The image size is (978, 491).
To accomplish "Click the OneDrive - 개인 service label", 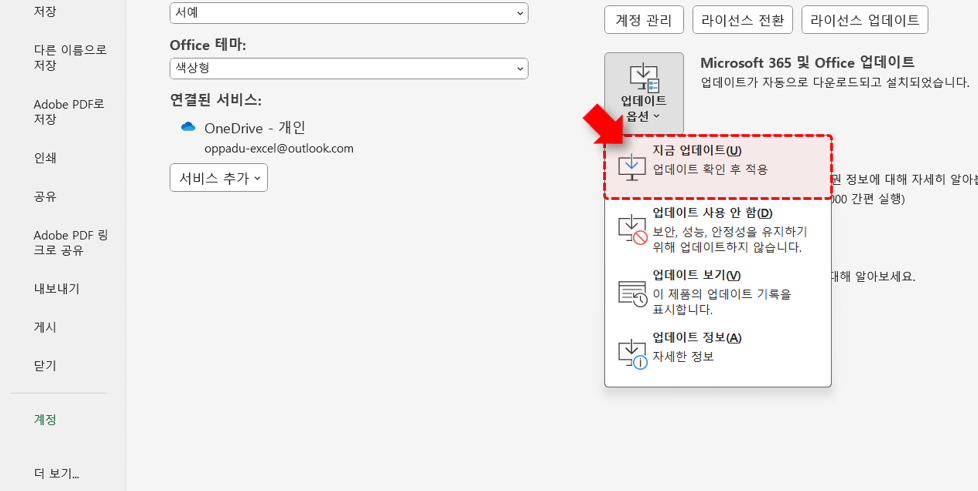I will click(254, 128).
